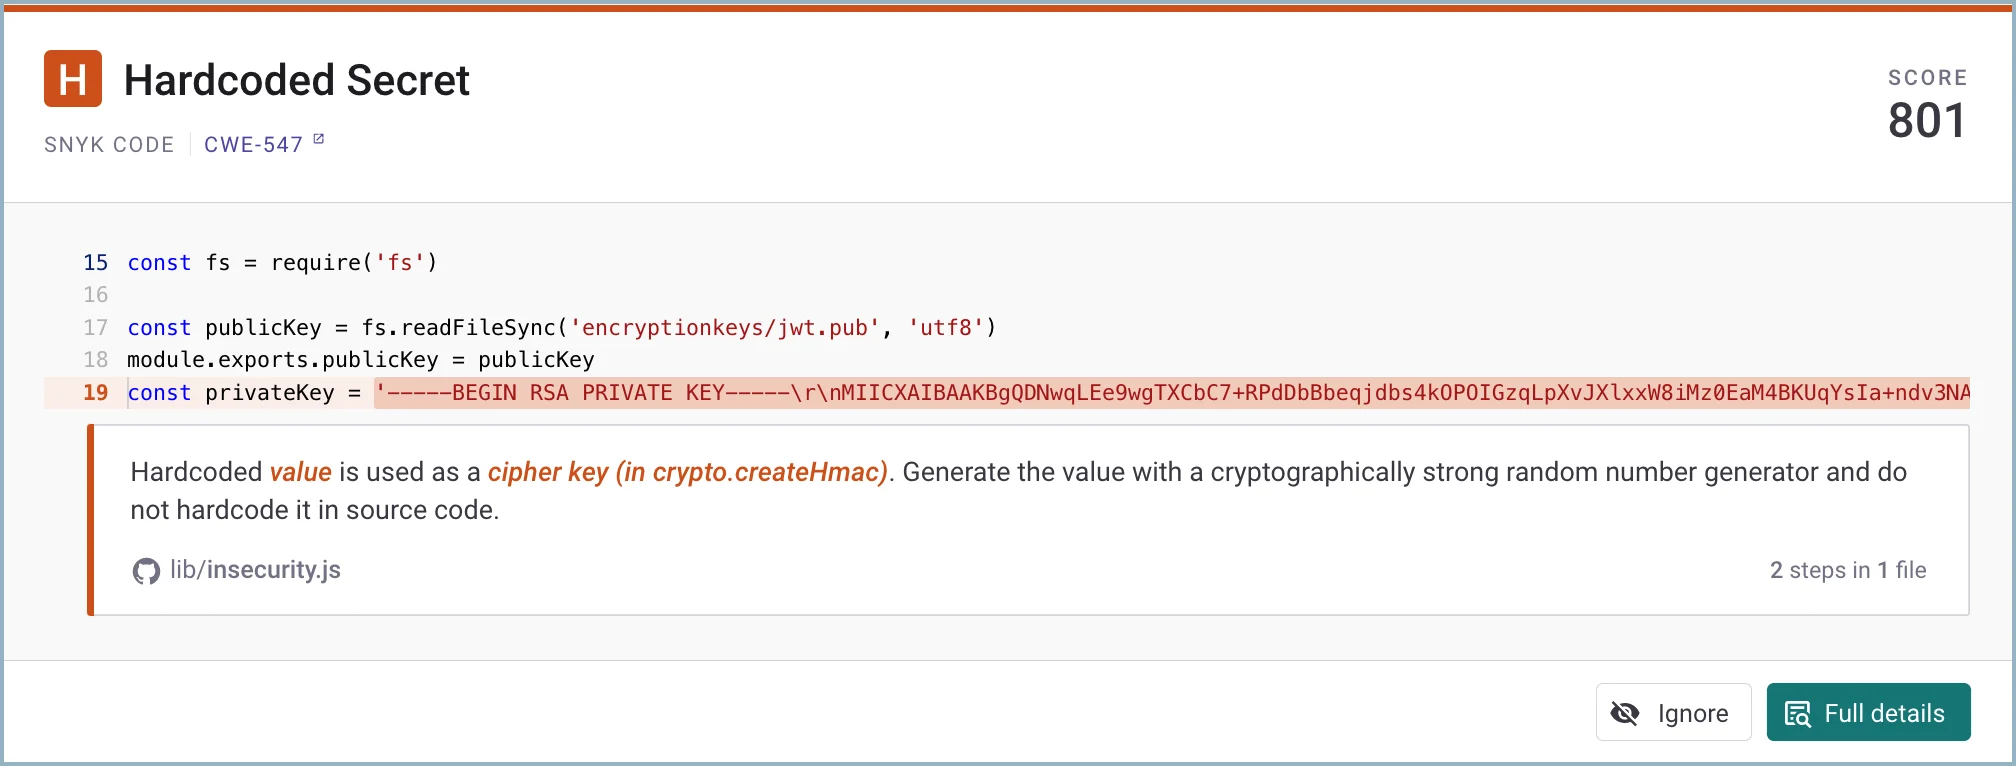The height and width of the screenshot is (766, 2016).
Task: Ignore this Hardcoded Secret finding
Action: (x=1672, y=712)
